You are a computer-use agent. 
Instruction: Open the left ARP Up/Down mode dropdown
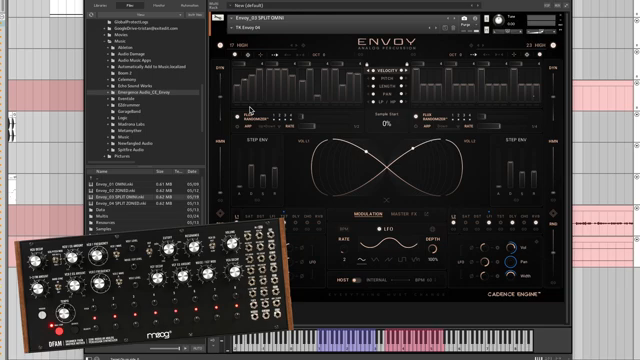point(269,127)
